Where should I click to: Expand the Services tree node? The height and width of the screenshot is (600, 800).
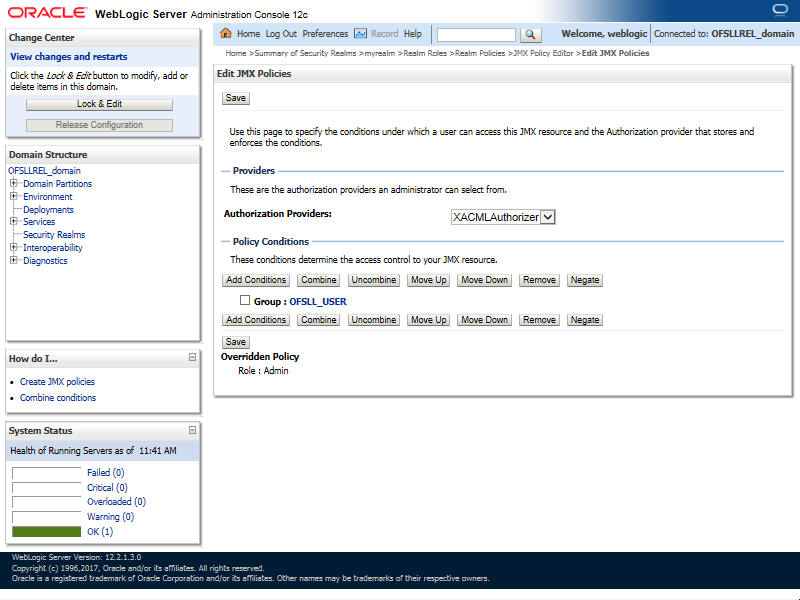[x=14, y=221]
